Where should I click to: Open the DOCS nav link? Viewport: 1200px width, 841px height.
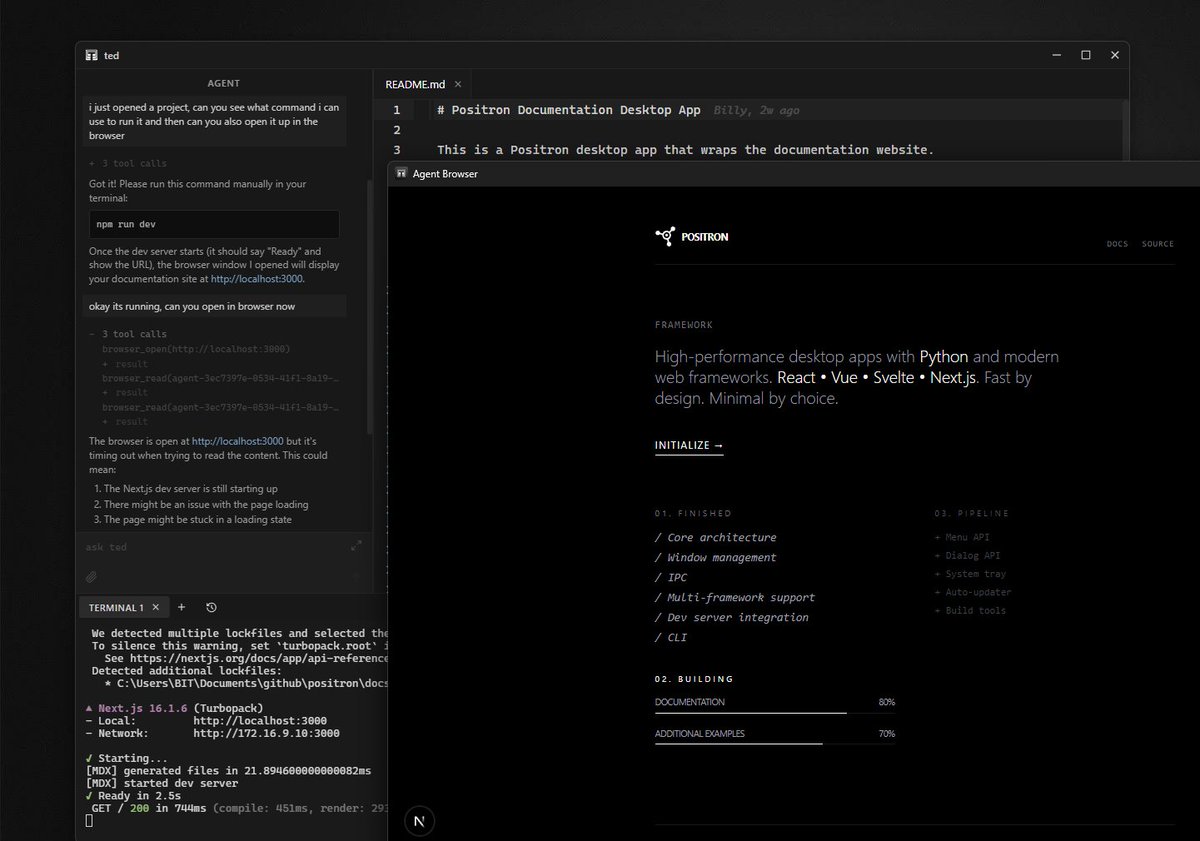pyautogui.click(x=1117, y=244)
